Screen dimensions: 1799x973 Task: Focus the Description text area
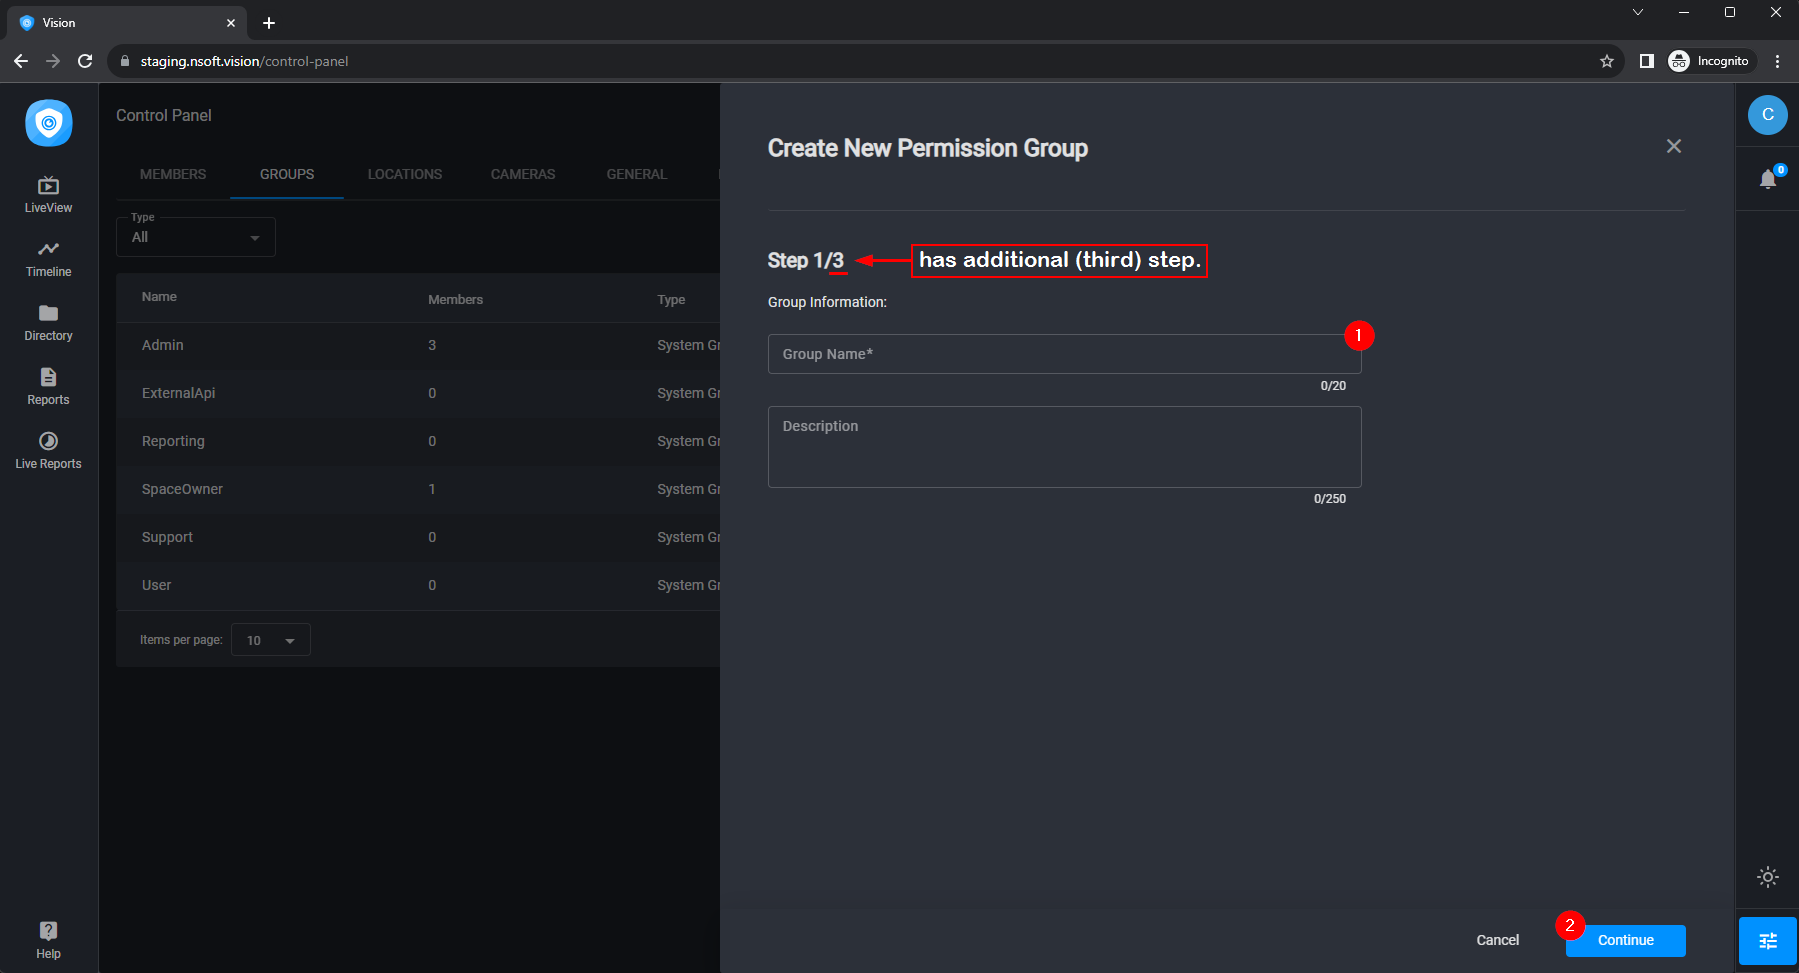[1064, 447]
